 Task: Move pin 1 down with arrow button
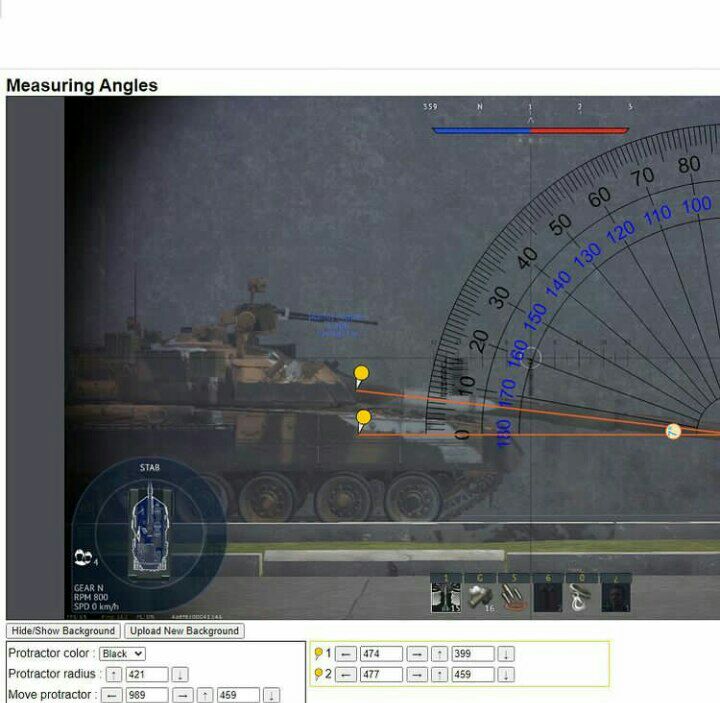pos(506,653)
